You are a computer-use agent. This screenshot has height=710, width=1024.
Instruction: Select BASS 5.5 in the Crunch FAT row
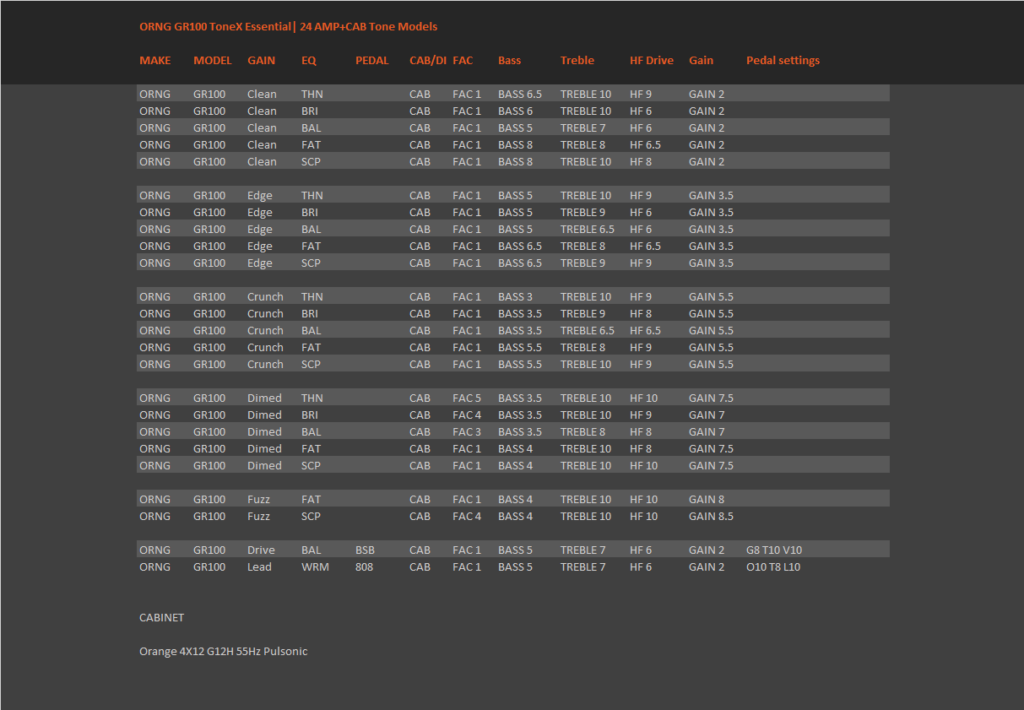[x=520, y=347]
